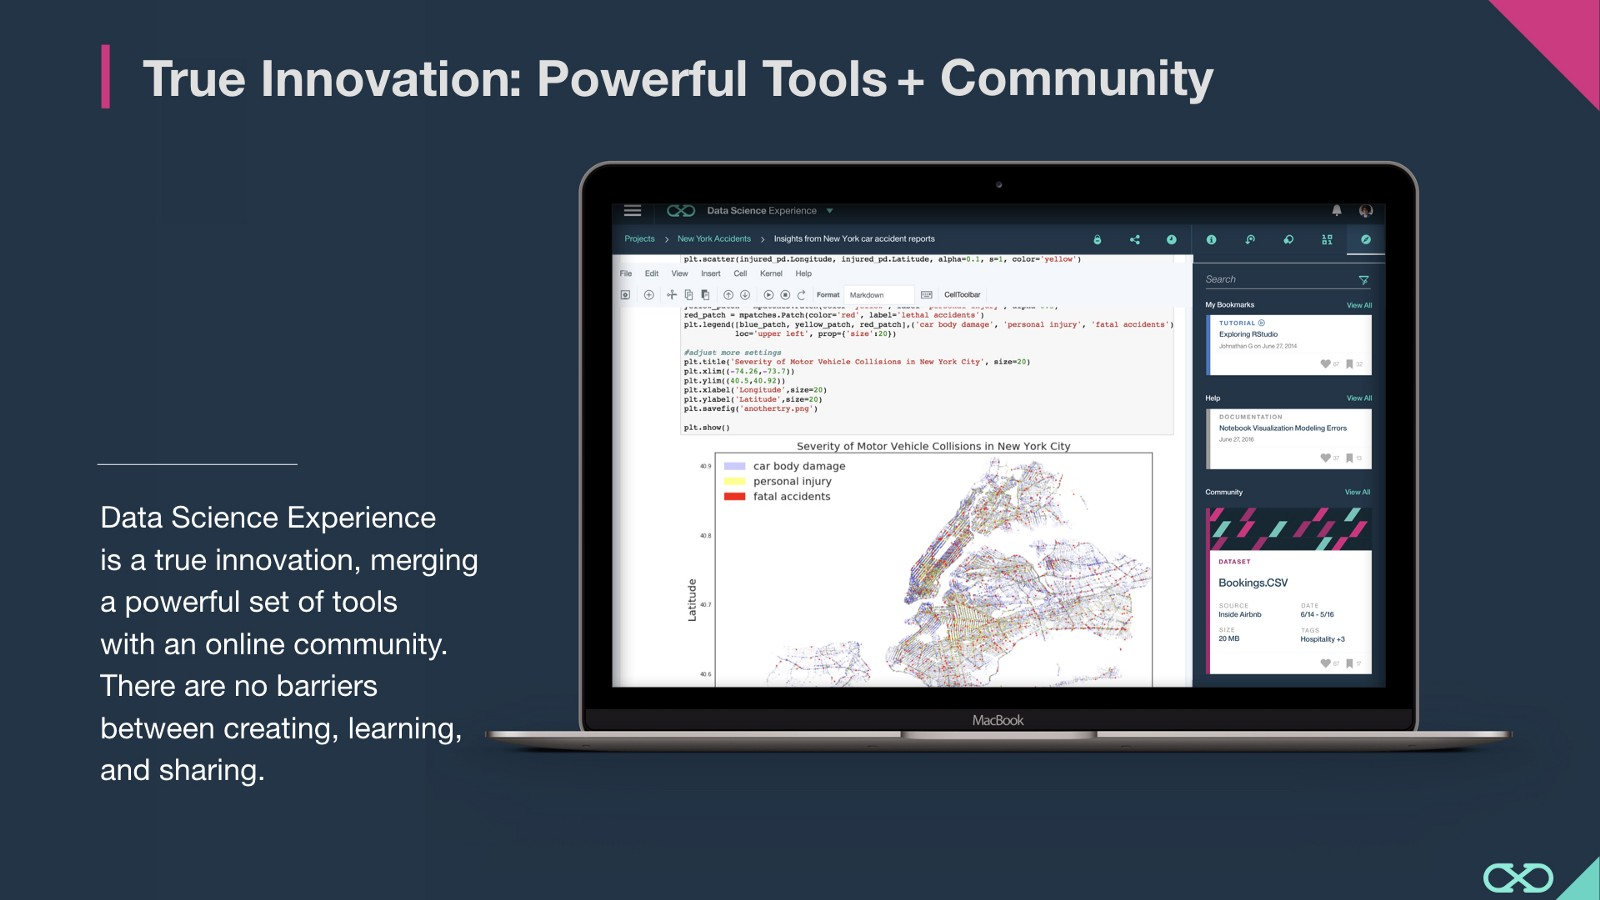
Task: Select the compass community panel tab
Action: click(x=1366, y=240)
